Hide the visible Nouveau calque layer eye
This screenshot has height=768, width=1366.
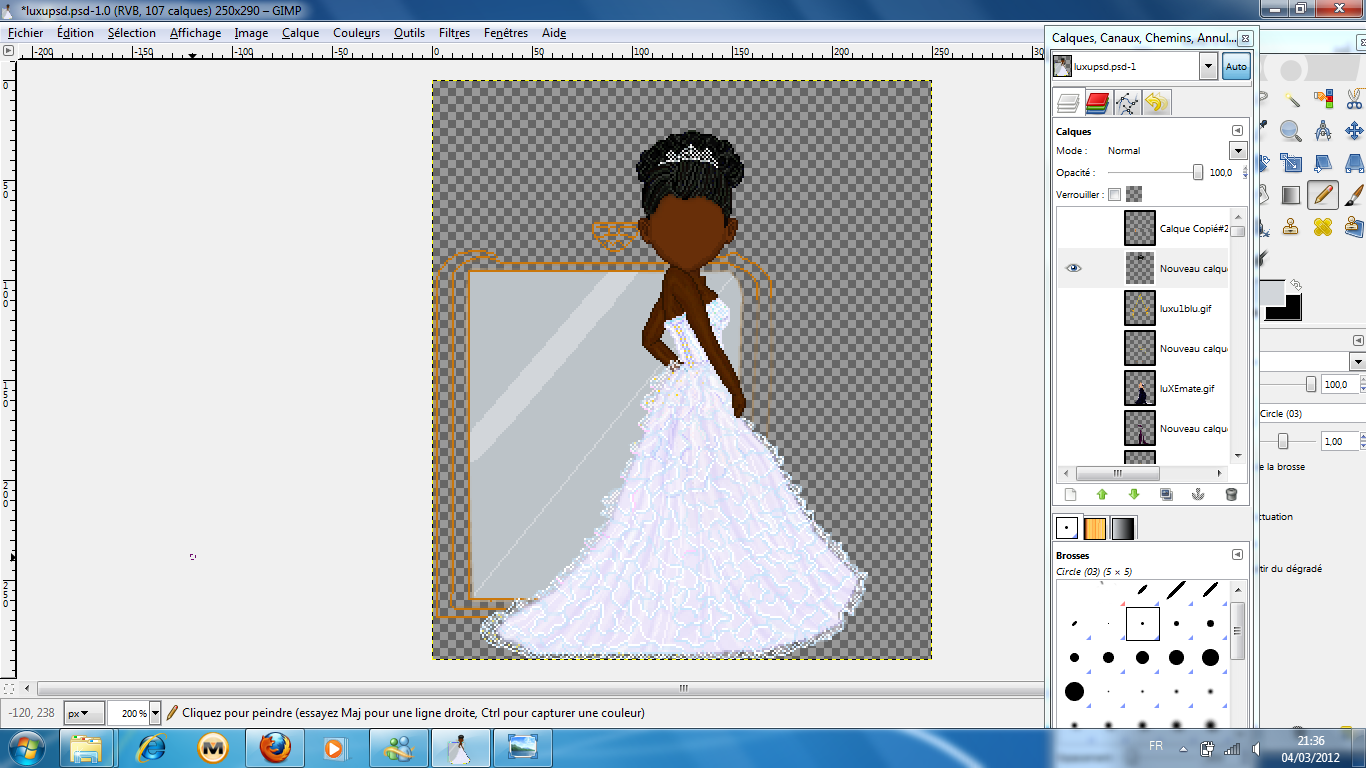pyautogui.click(x=1074, y=268)
